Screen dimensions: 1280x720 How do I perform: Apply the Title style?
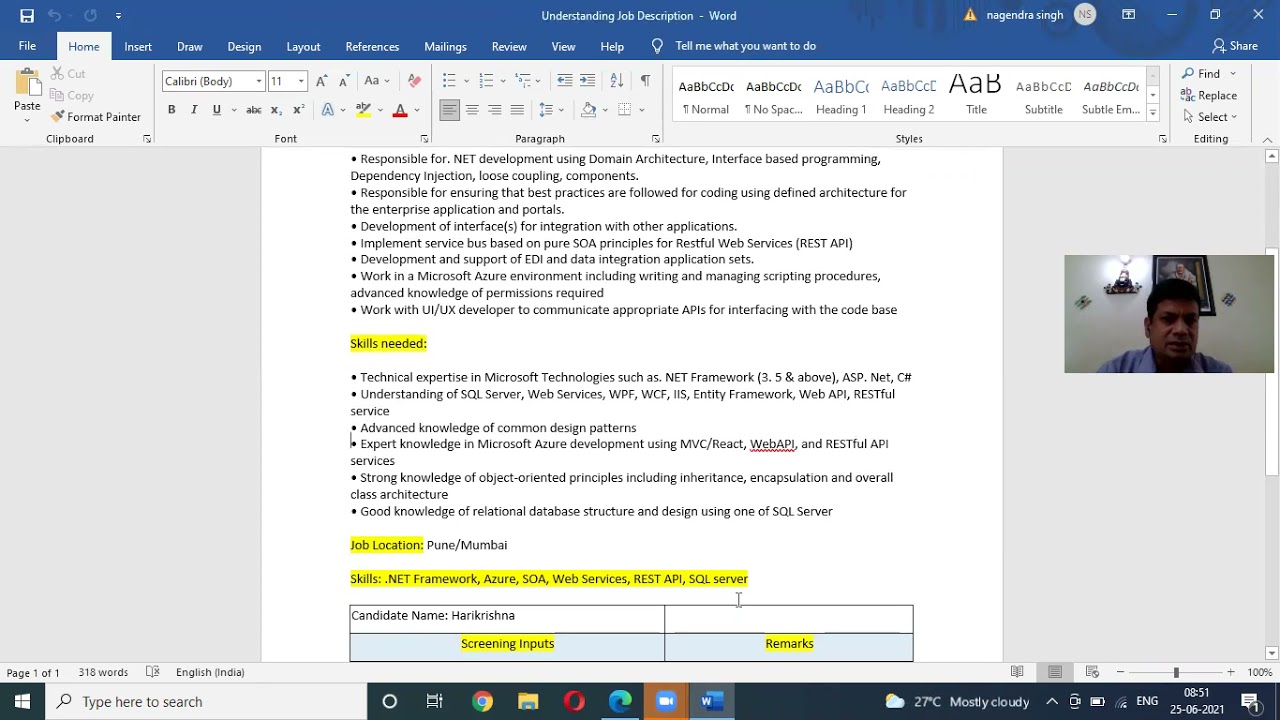click(x=976, y=95)
